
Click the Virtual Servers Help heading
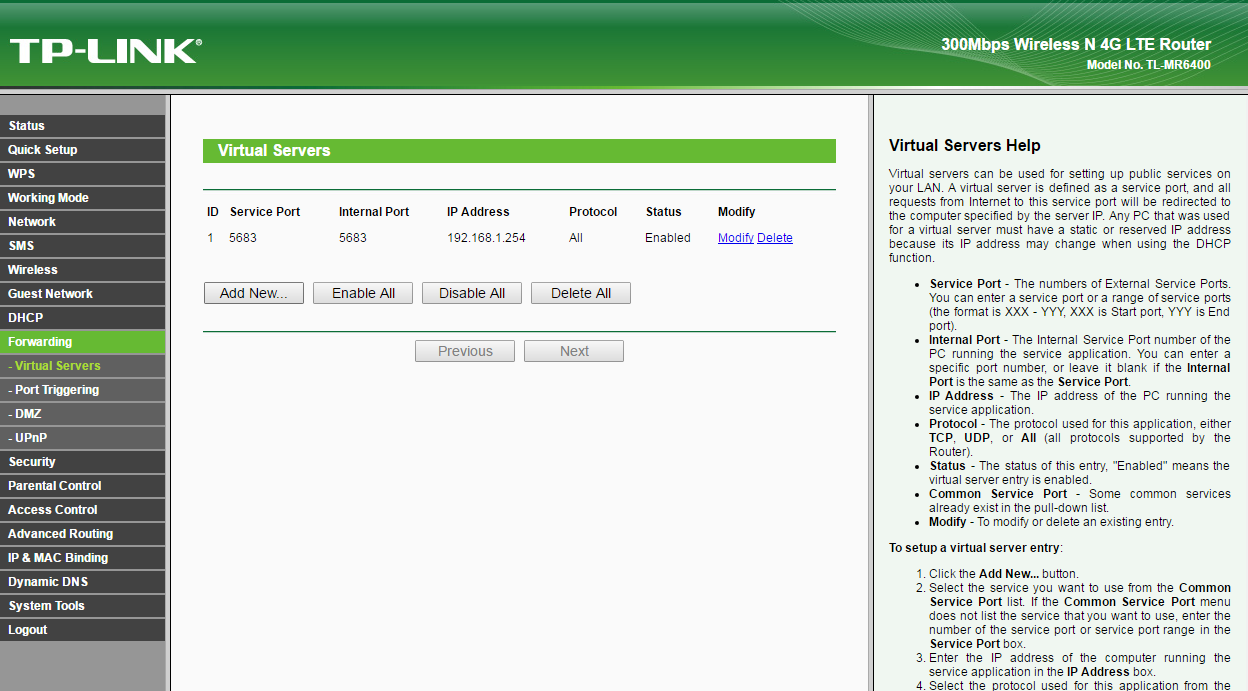click(965, 146)
